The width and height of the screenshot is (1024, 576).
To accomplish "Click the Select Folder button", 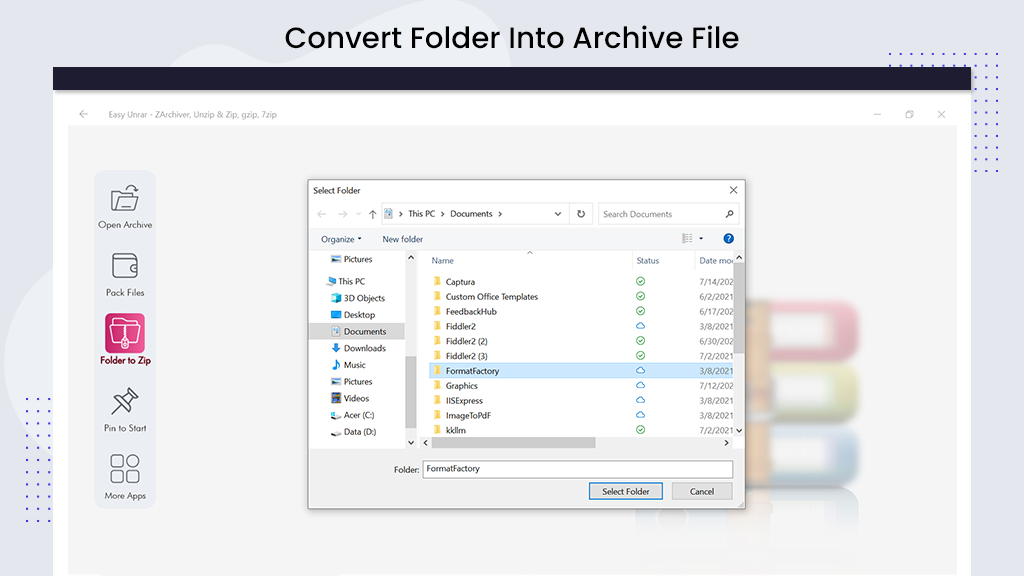I will [626, 491].
